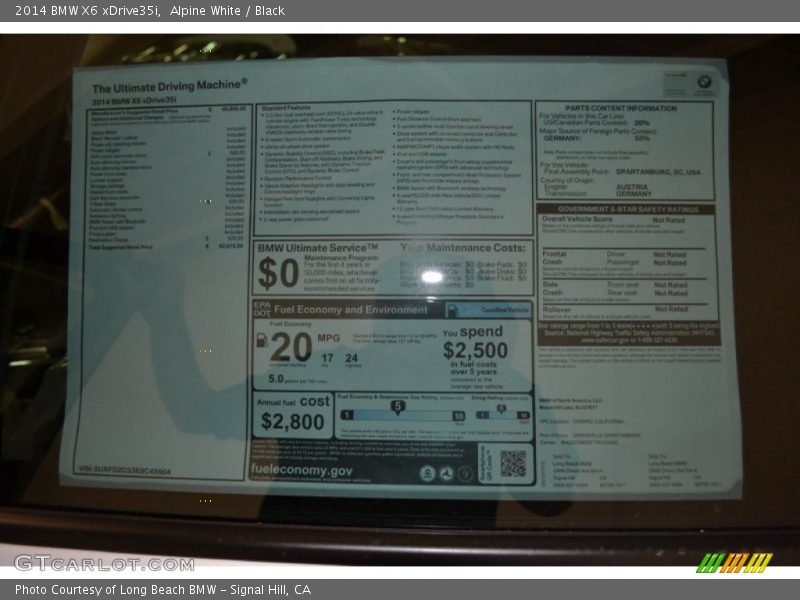800x600 pixels.
Task: Click the fueleconomy.gov web address
Action: [302, 470]
